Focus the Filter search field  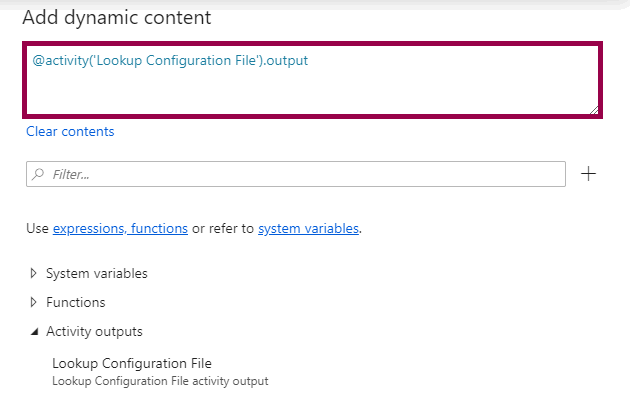(x=300, y=174)
